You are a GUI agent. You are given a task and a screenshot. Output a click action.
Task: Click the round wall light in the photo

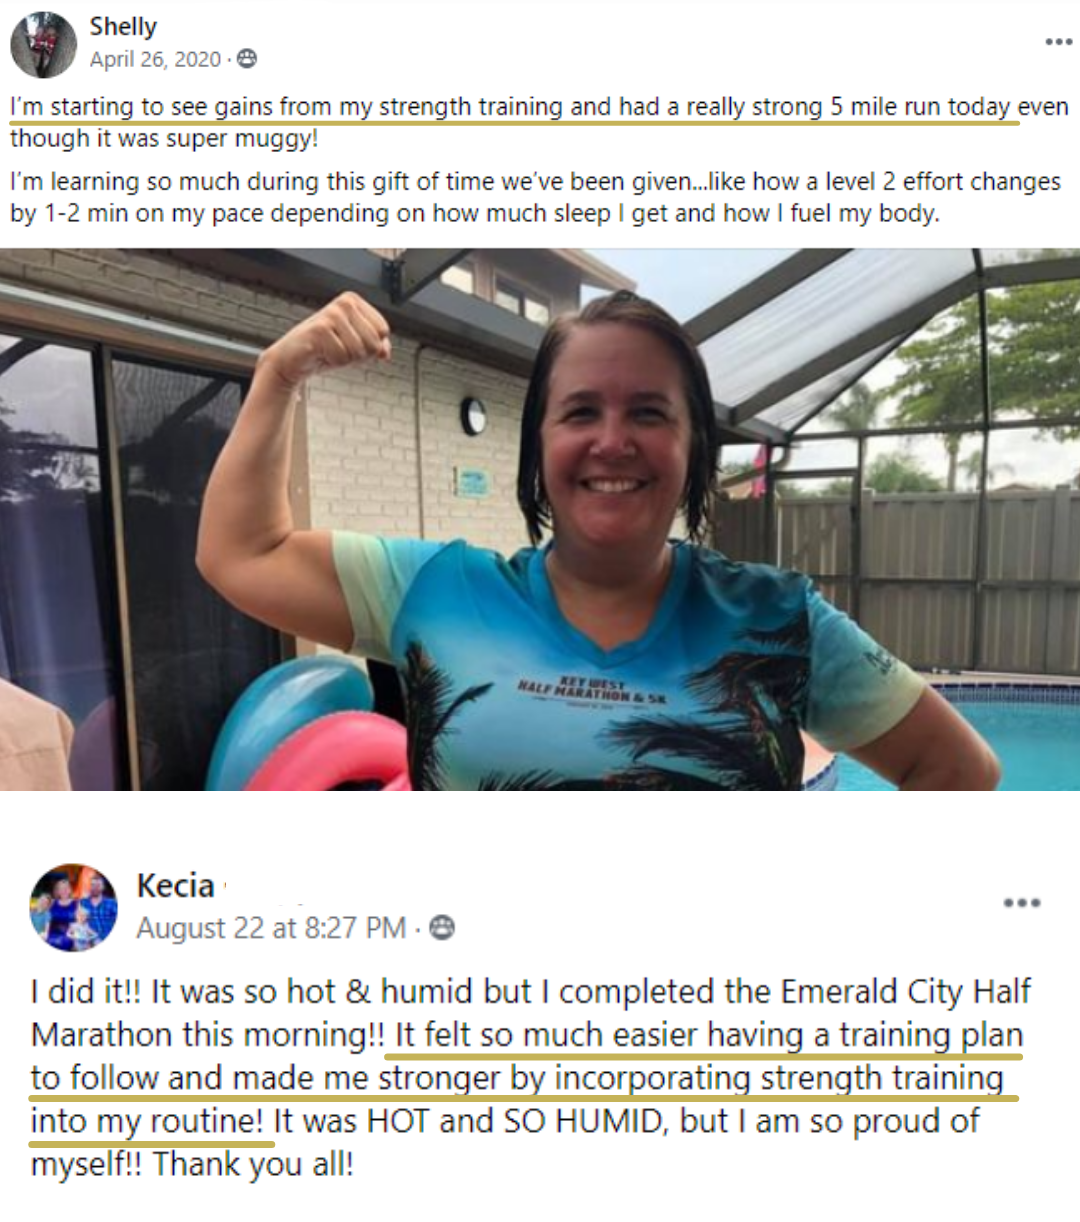(473, 416)
